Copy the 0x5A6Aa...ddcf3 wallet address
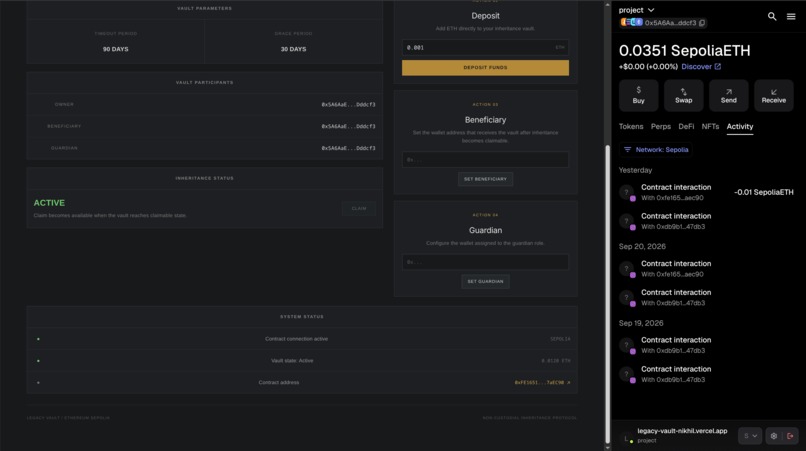The height and width of the screenshot is (451, 806). pyautogui.click(x=702, y=23)
